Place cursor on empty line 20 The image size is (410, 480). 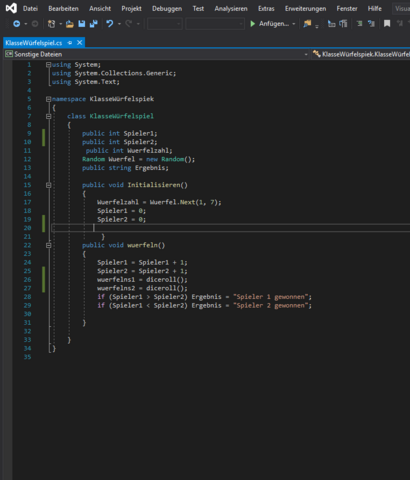tap(231, 228)
